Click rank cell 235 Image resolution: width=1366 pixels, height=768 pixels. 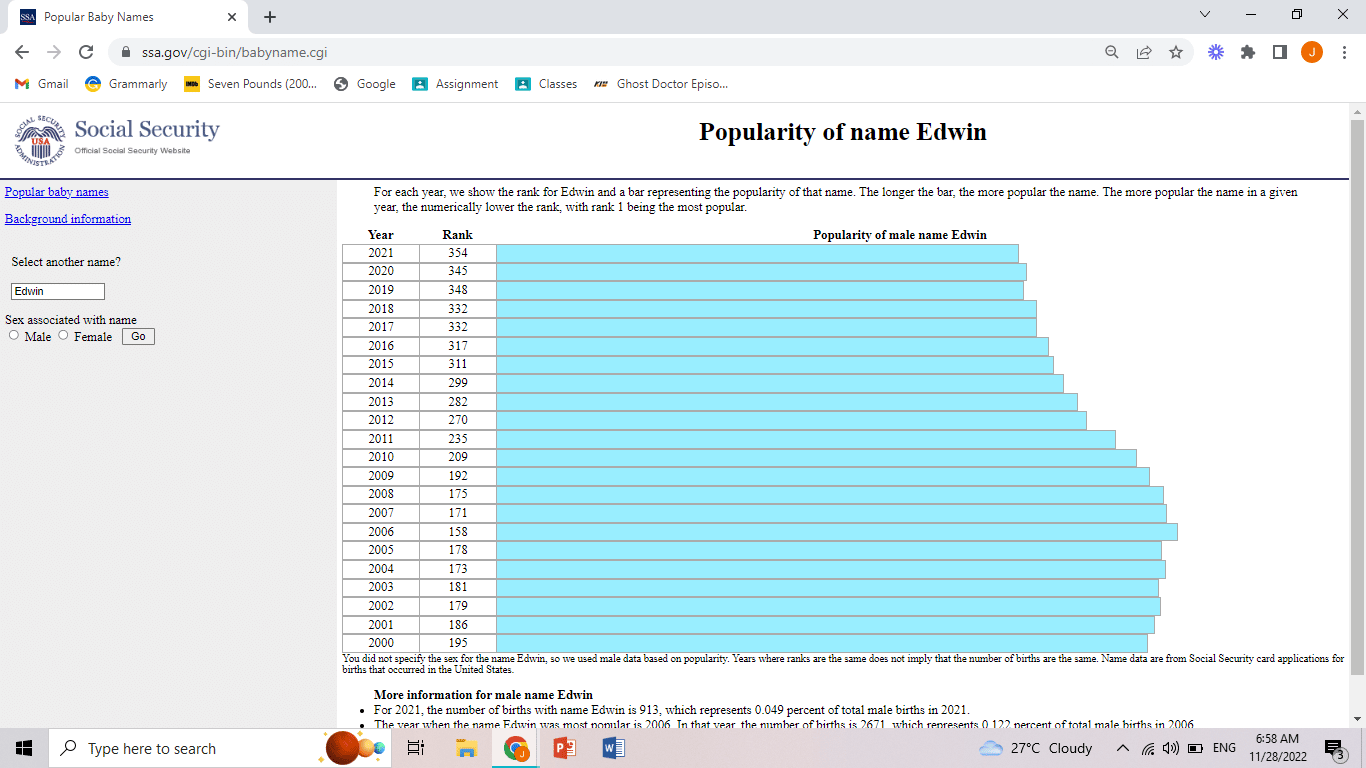(458, 439)
